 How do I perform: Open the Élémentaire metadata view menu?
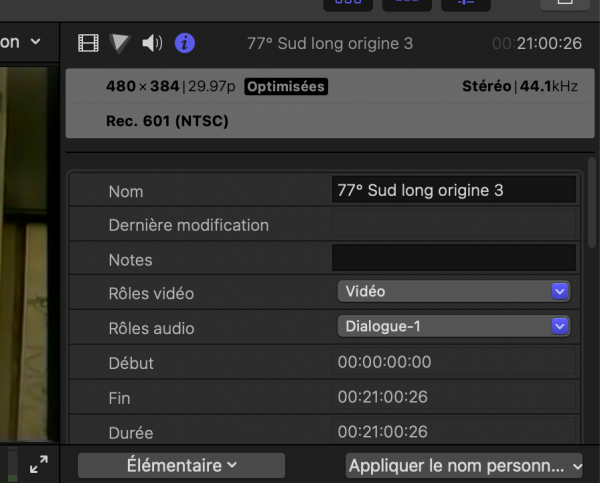coord(181,465)
